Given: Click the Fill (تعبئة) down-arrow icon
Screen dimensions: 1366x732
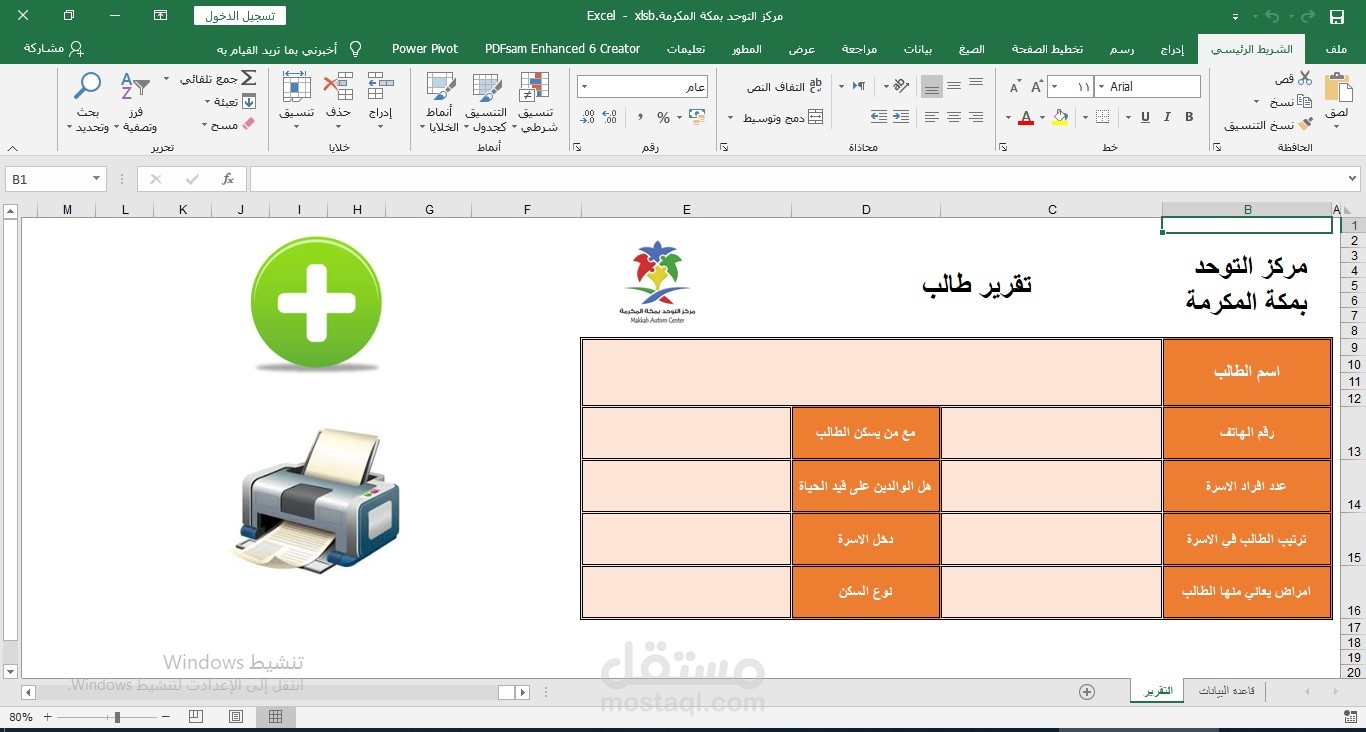Looking at the screenshot, I should 249,102.
